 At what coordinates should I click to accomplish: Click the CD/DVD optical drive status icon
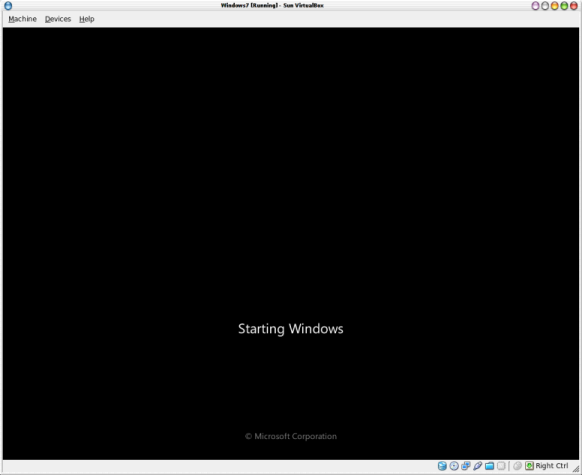454,466
